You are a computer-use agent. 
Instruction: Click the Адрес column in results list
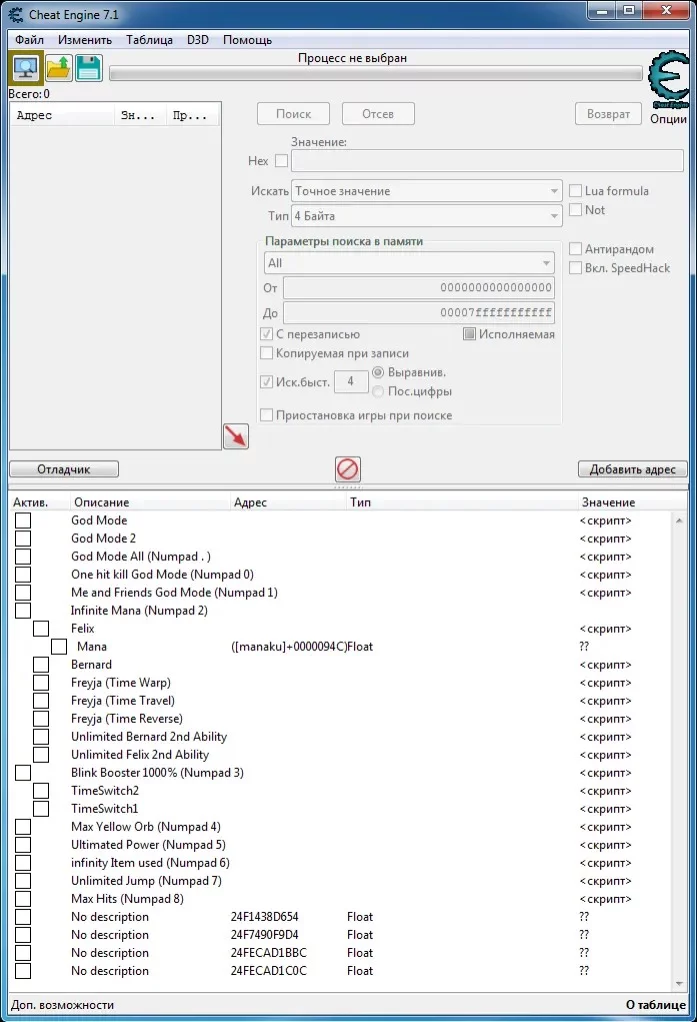63,115
